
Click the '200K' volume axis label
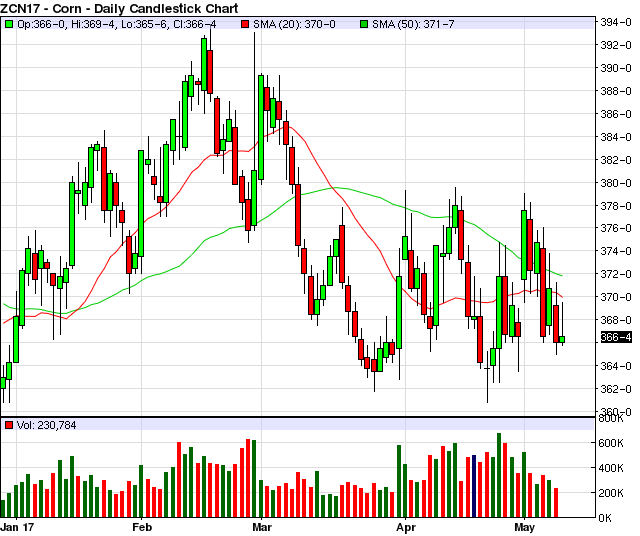[611, 493]
